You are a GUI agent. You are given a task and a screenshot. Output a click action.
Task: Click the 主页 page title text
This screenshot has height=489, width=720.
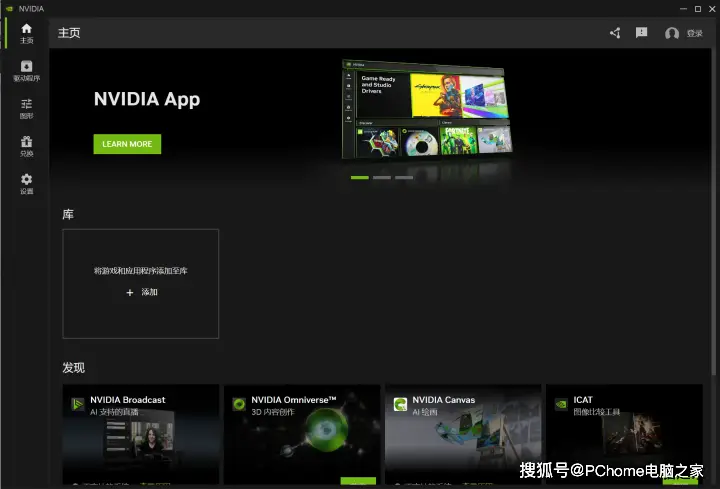[69, 33]
